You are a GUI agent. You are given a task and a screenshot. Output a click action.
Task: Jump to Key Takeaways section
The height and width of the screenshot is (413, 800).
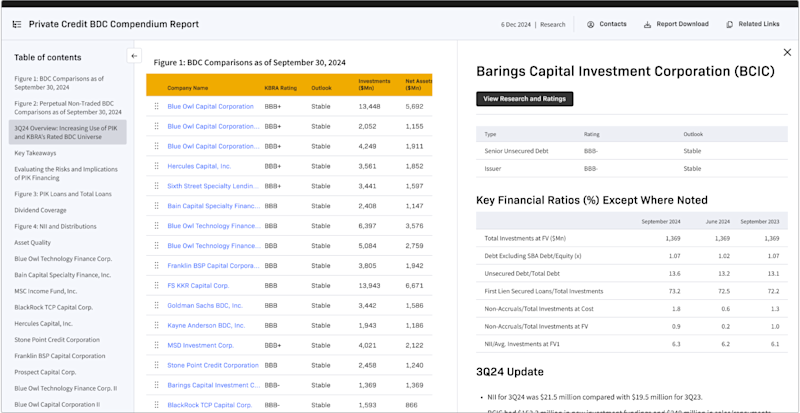coord(35,153)
